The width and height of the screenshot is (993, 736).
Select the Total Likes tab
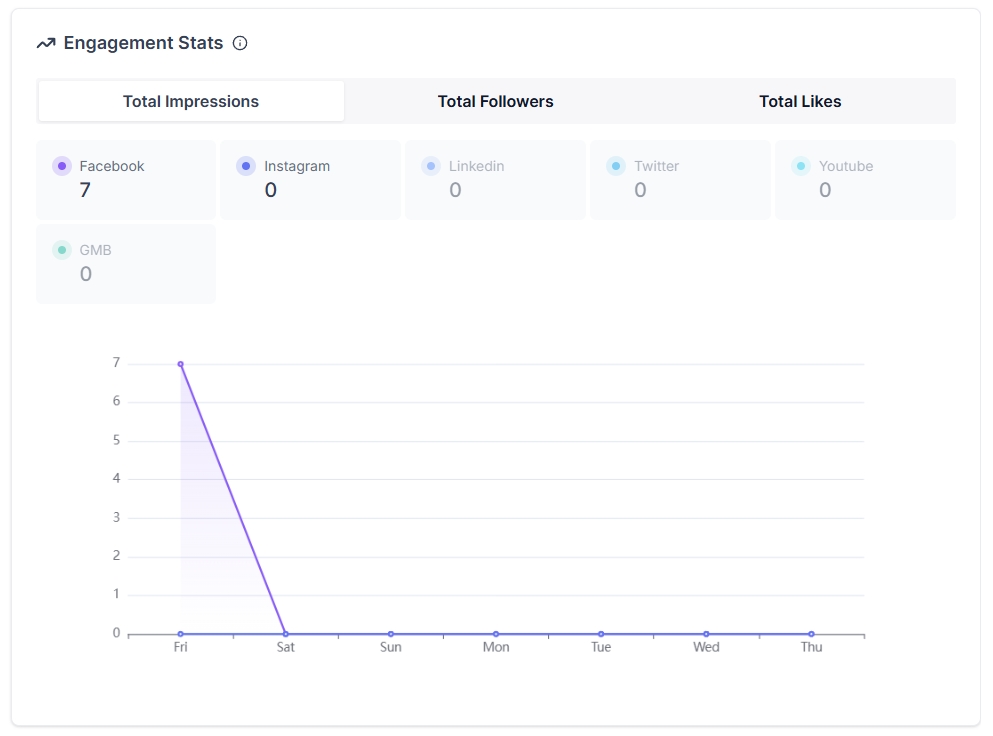[x=800, y=101]
